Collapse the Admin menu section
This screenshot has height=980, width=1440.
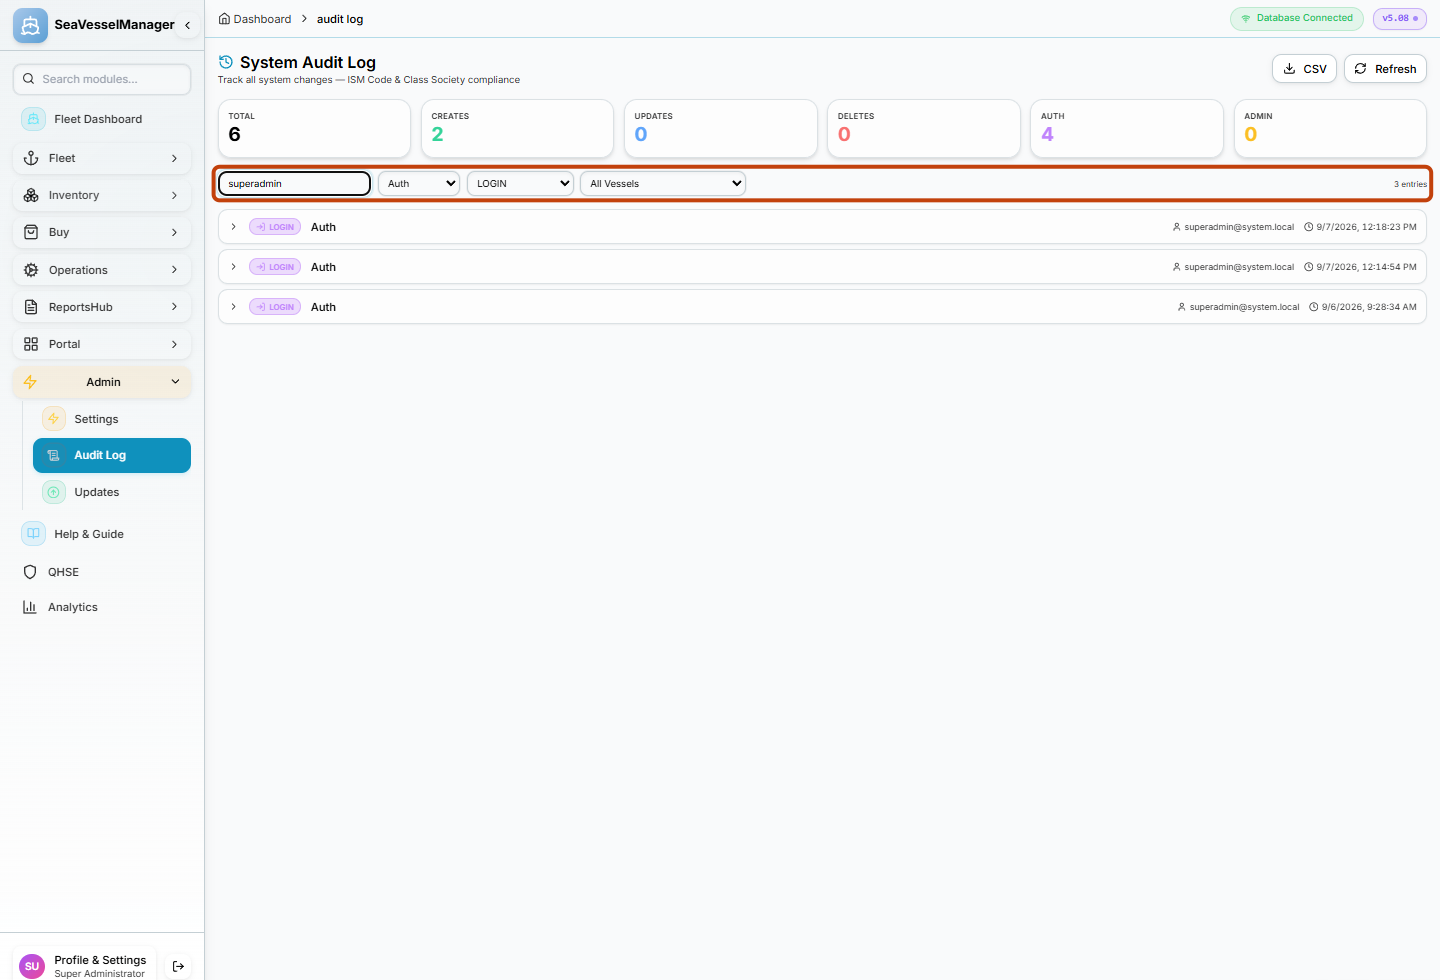click(102, 382)
